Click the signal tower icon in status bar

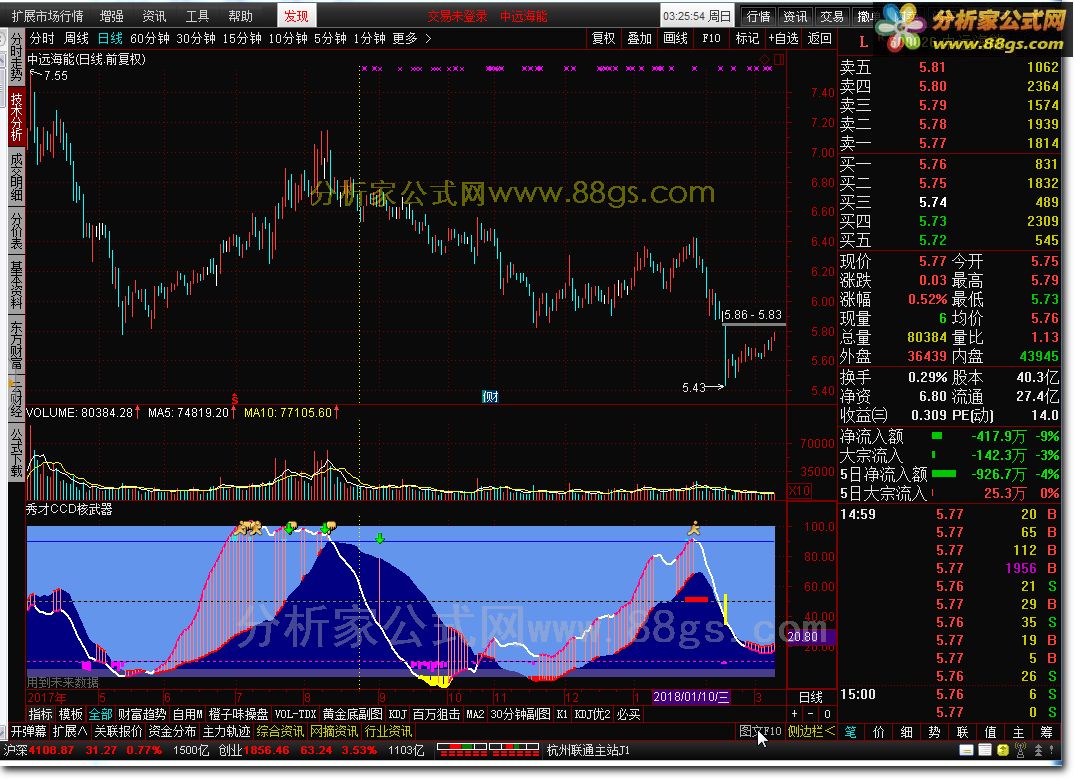tap(1021, 750)
